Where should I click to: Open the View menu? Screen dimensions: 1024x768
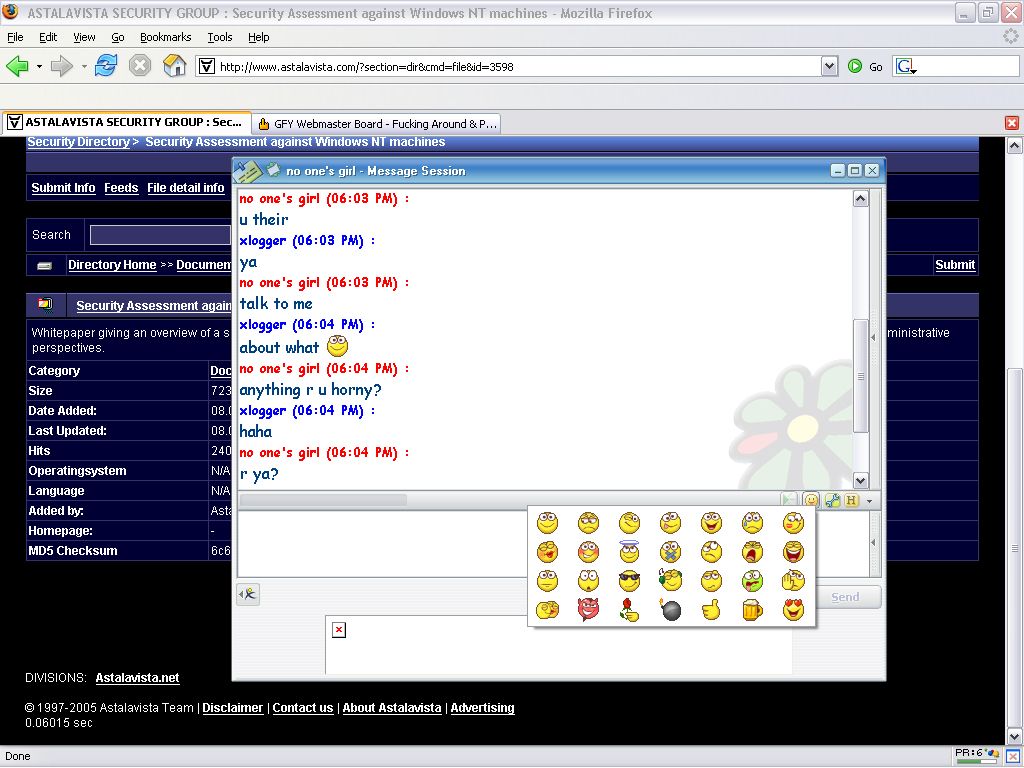click(x=84, y=37)
